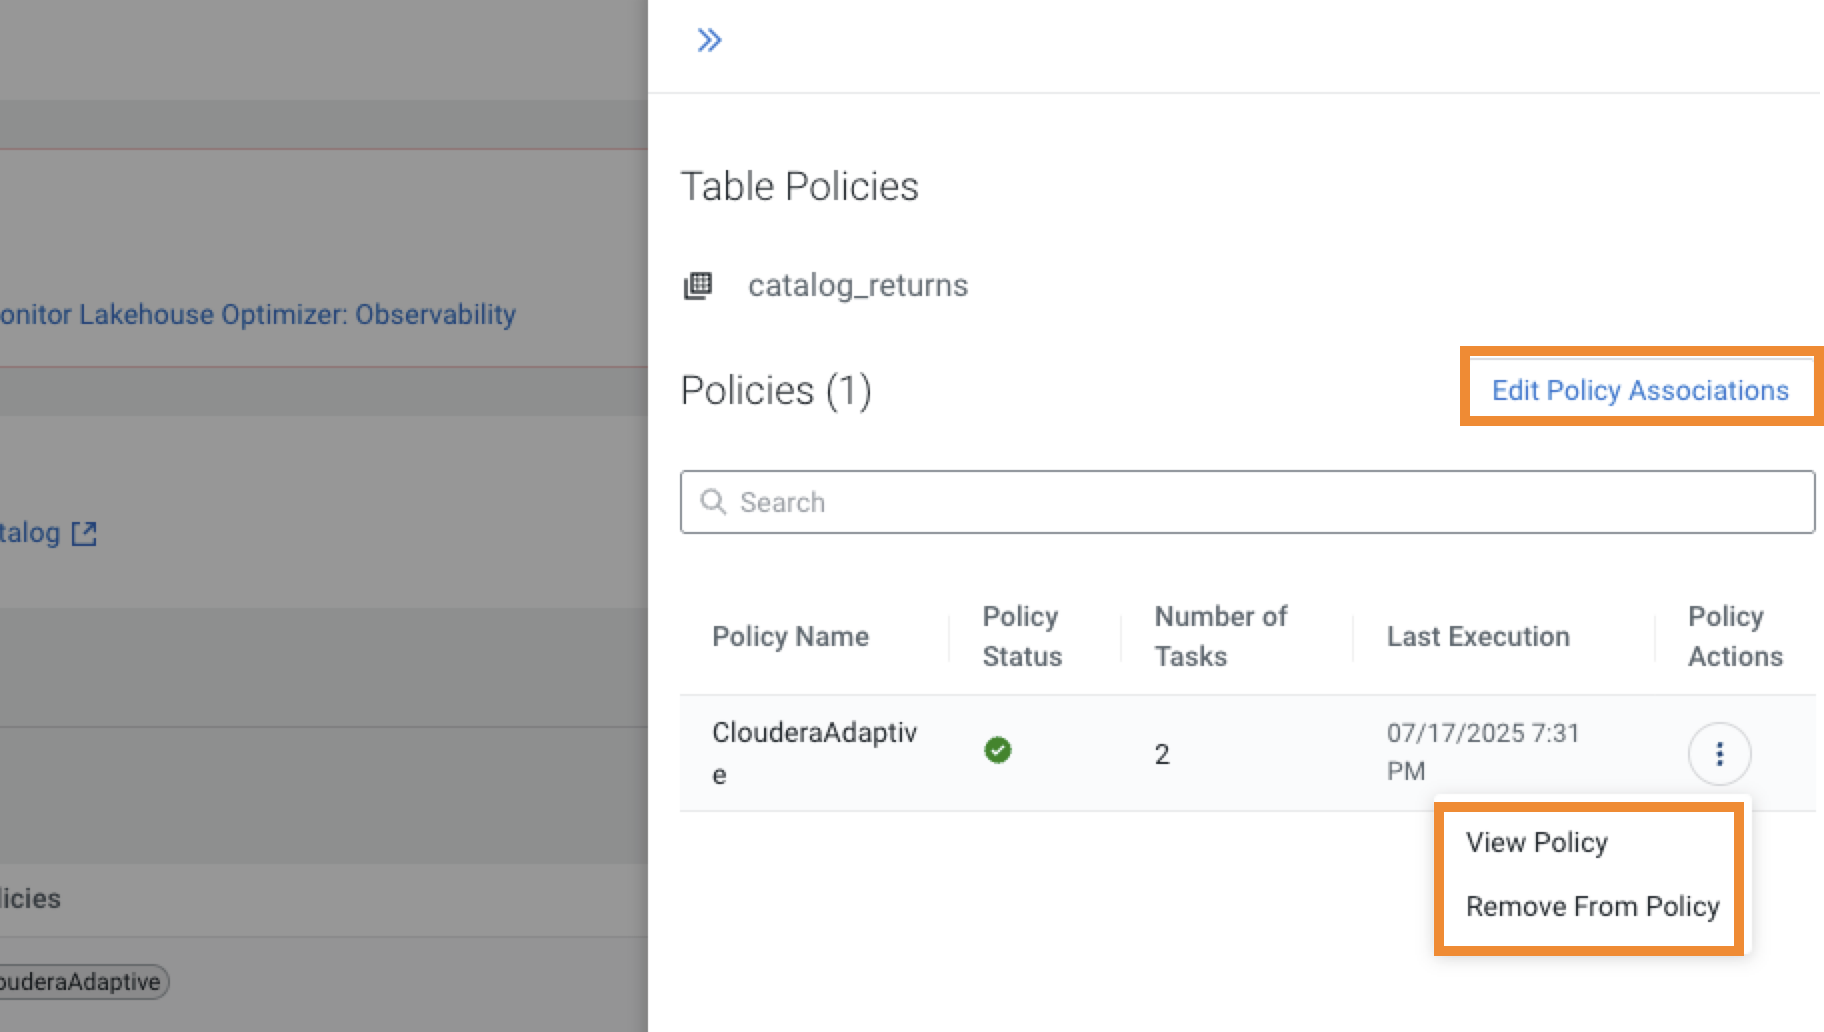The height and width of the screenshot is (1032, 1824).
Task: Click the table grid icon beside catalog_returns
Action: [x=699, y=285]
